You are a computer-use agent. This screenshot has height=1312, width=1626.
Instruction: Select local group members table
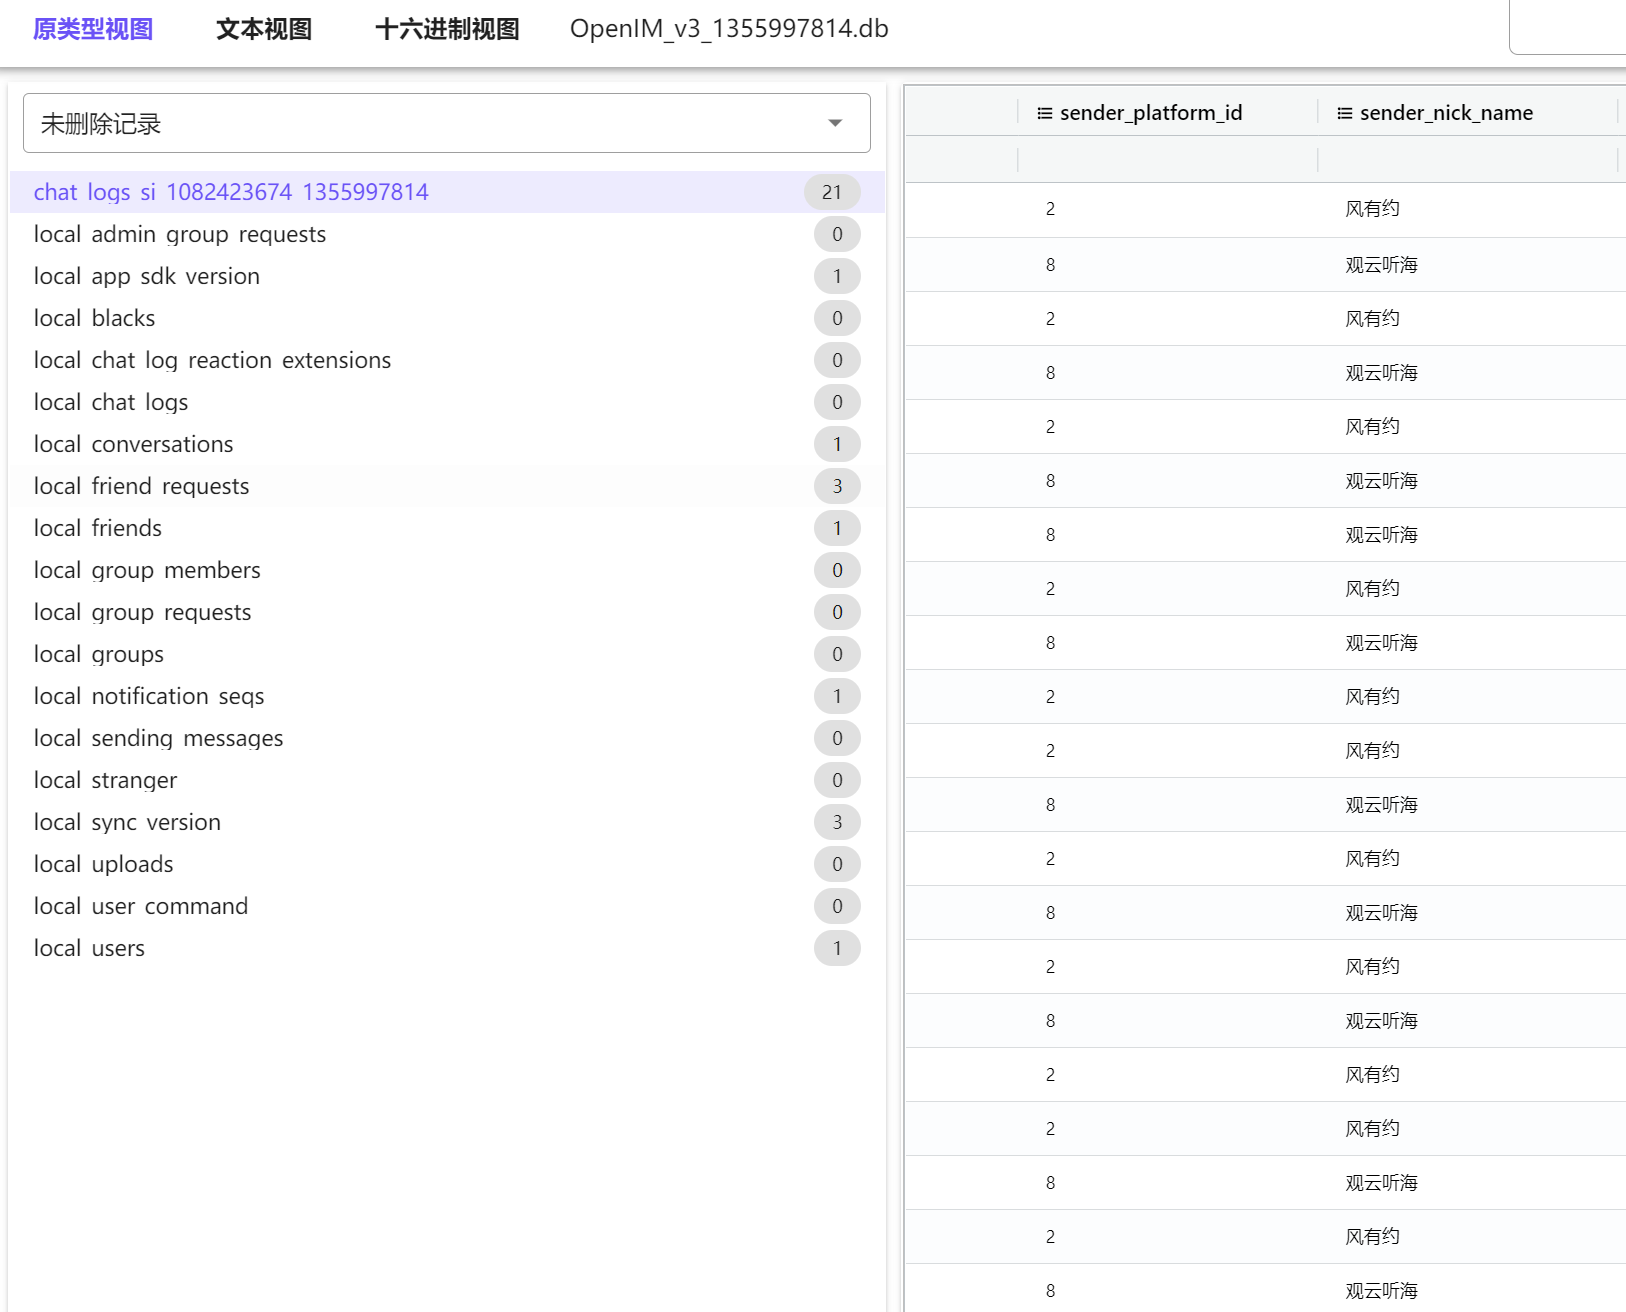447,570
